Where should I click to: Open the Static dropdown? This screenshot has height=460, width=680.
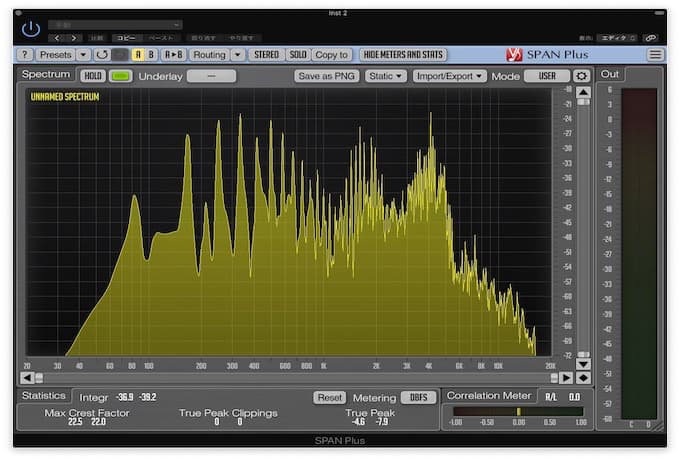tap(386, 76)
